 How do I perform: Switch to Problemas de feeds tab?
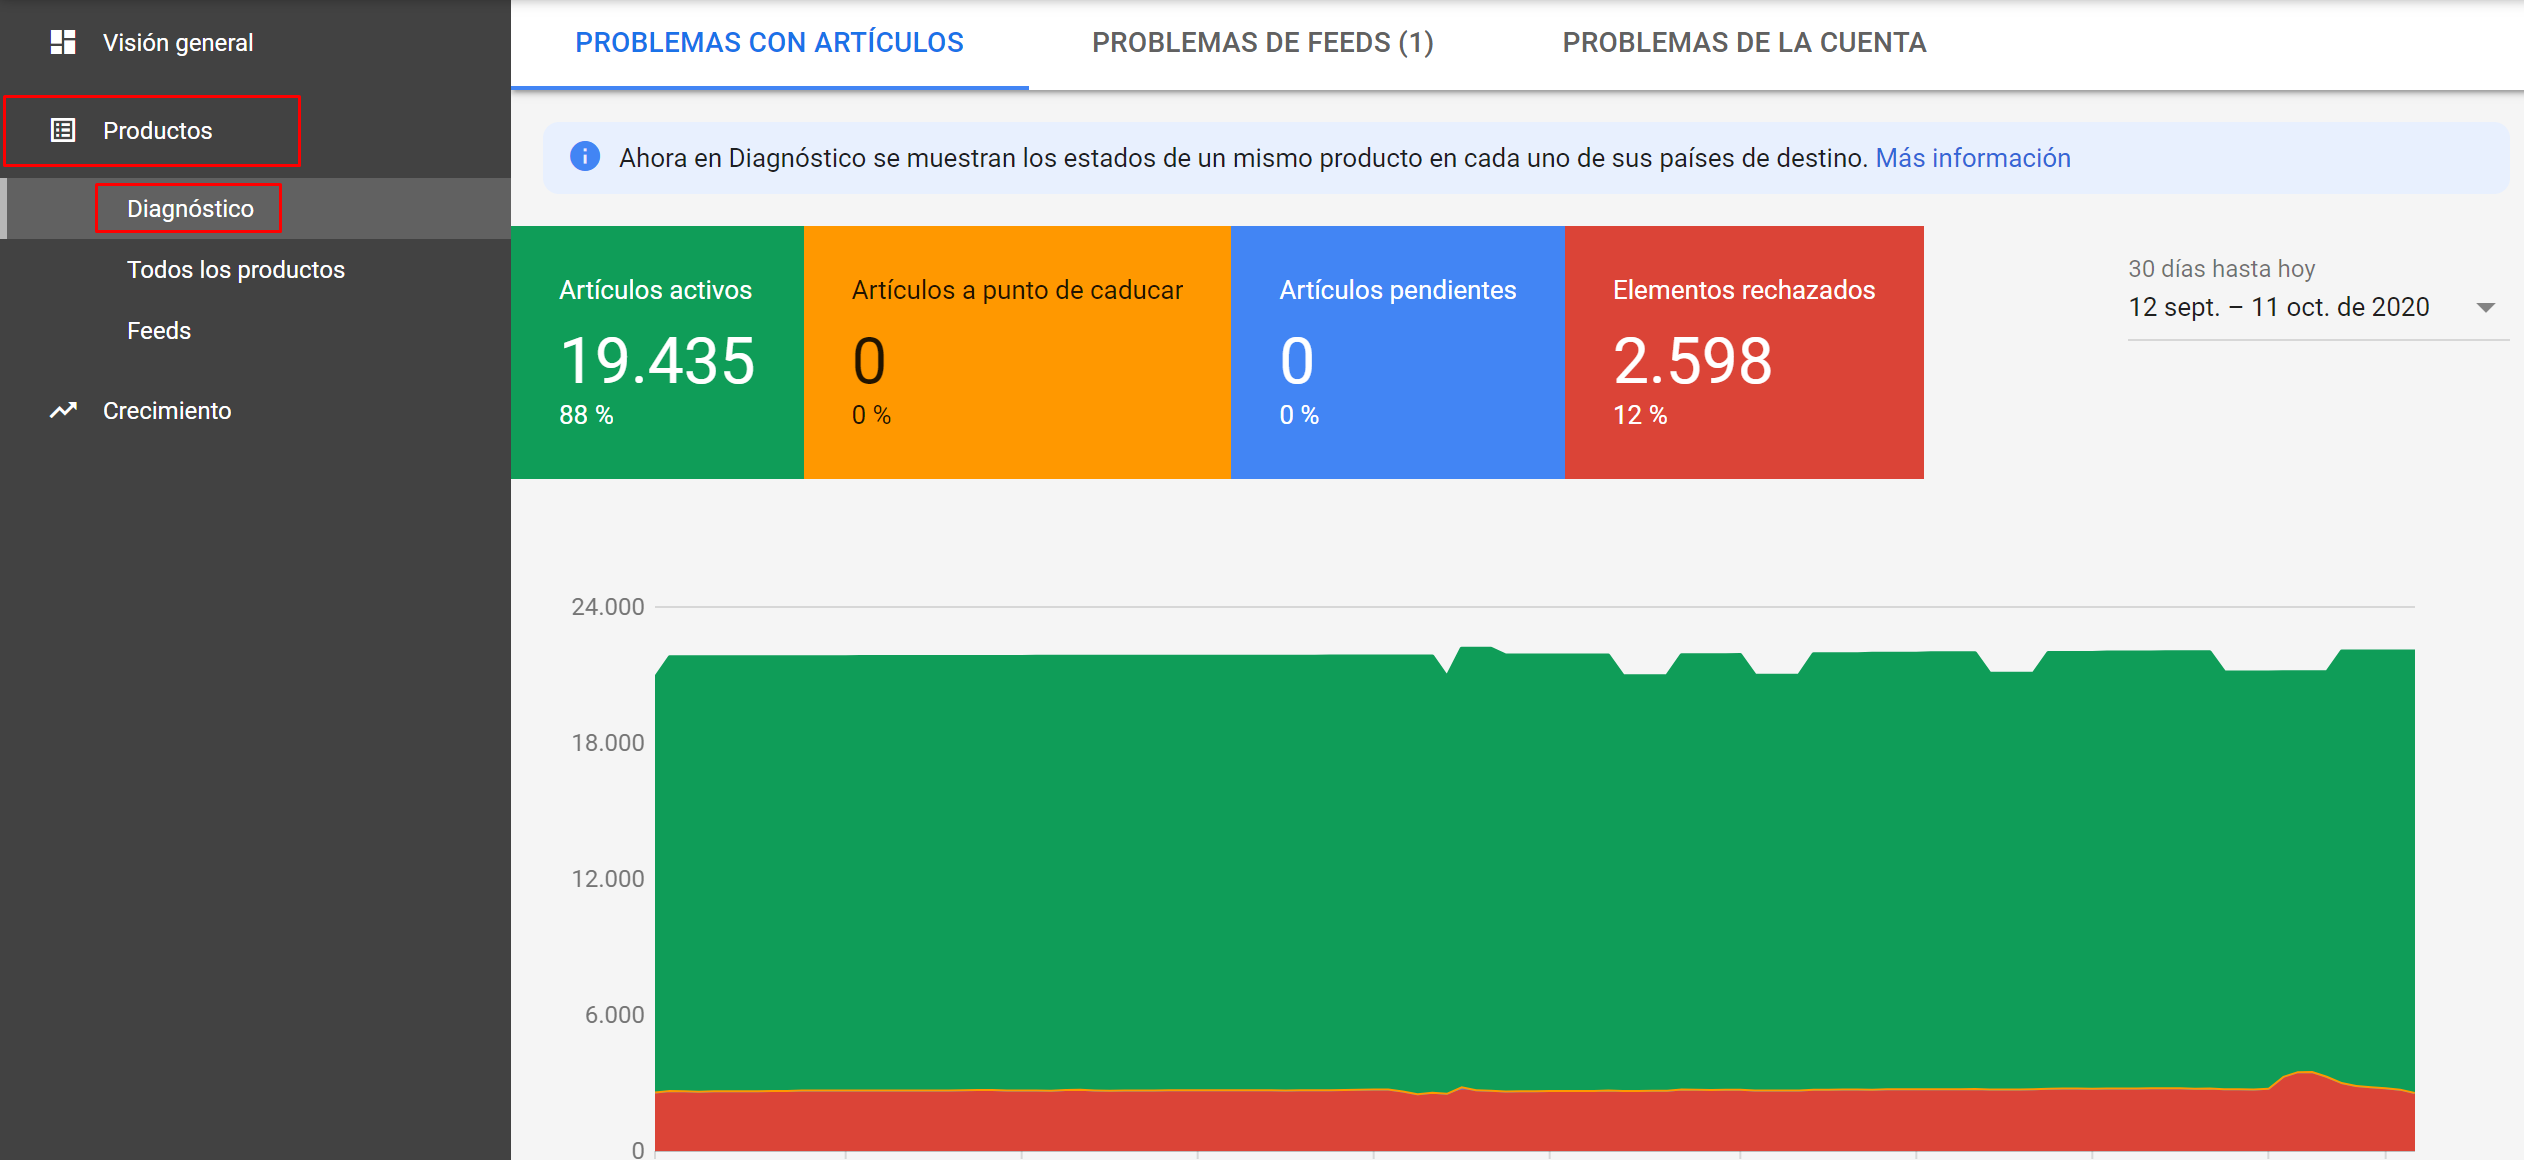(x=1262, y=43)
